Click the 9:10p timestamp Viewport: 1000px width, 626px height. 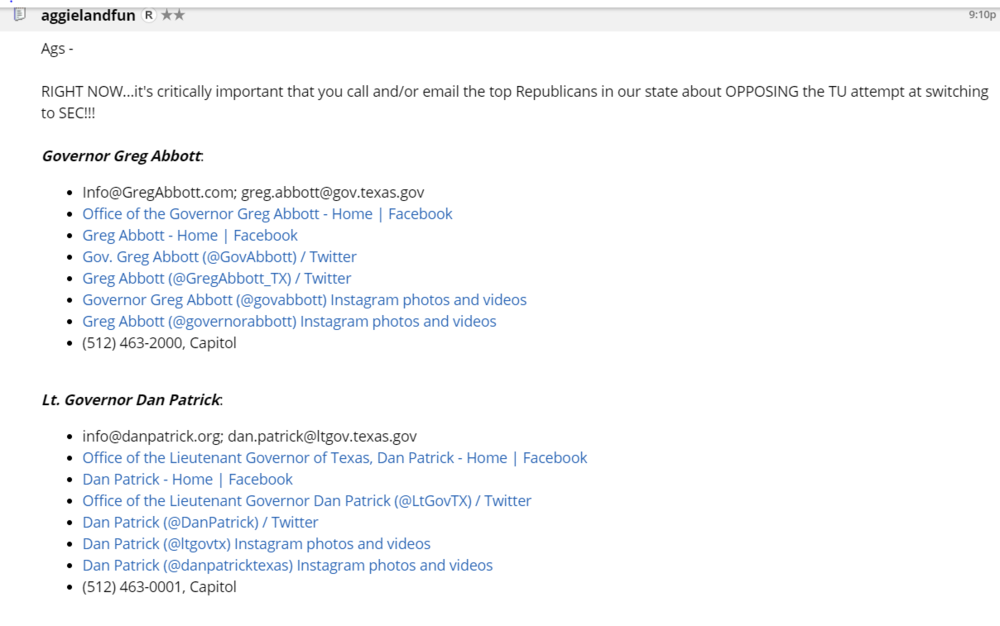coord(980,14)
